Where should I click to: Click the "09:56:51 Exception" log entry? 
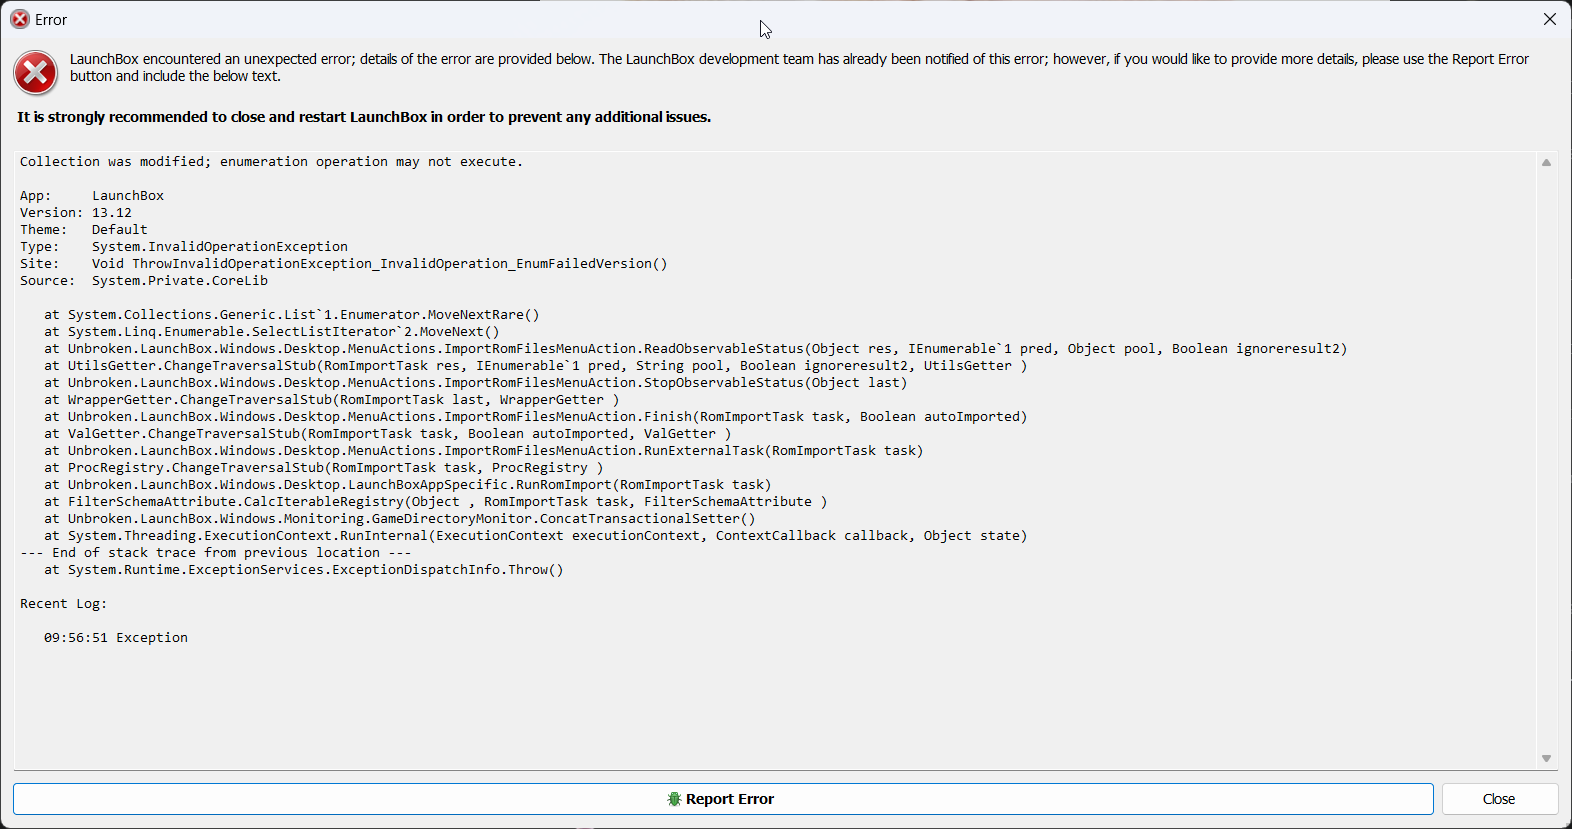(x=116, y=638)
